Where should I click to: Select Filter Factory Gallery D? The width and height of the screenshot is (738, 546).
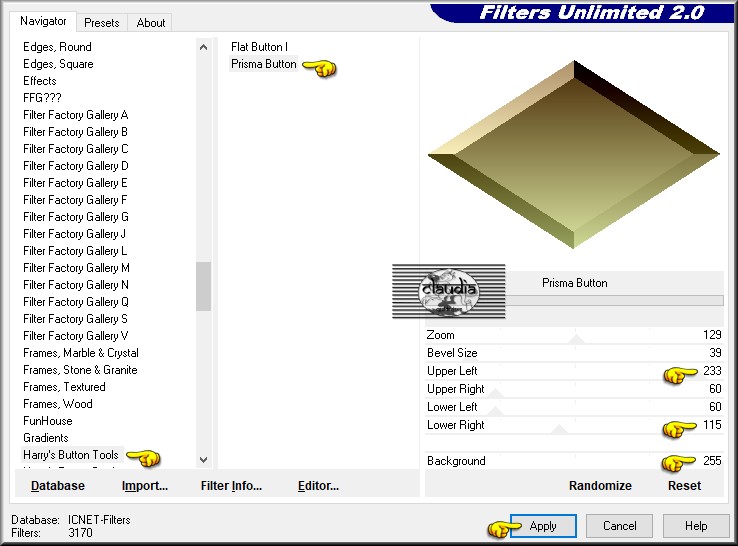(76, 166)
